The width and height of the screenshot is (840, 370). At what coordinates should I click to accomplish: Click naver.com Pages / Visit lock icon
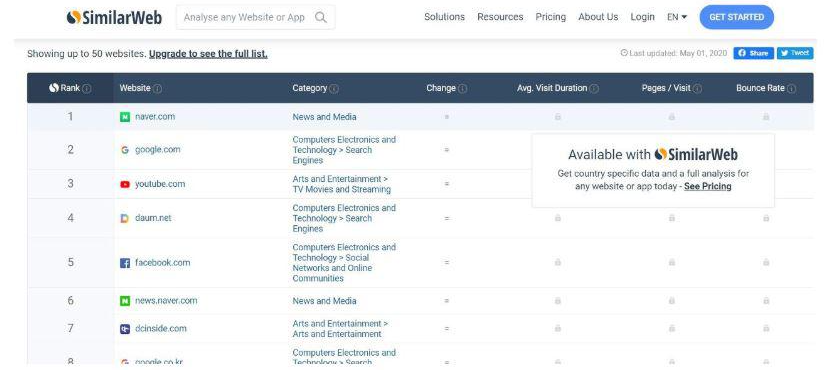pyautogui.click(x=672, y=116)
